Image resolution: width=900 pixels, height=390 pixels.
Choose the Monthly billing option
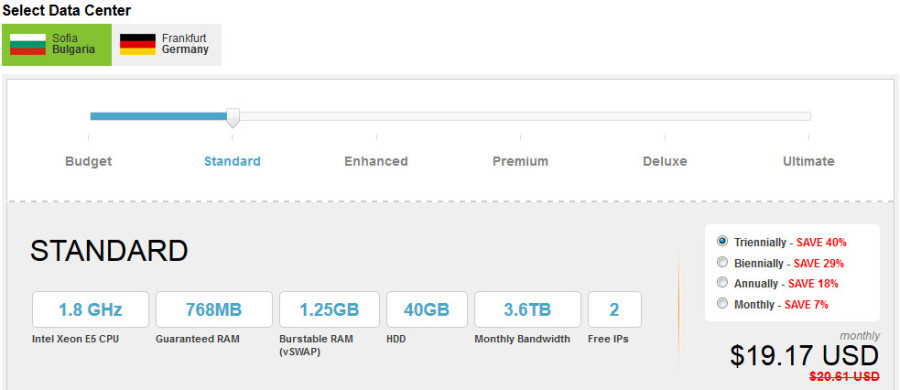(722, 303)
